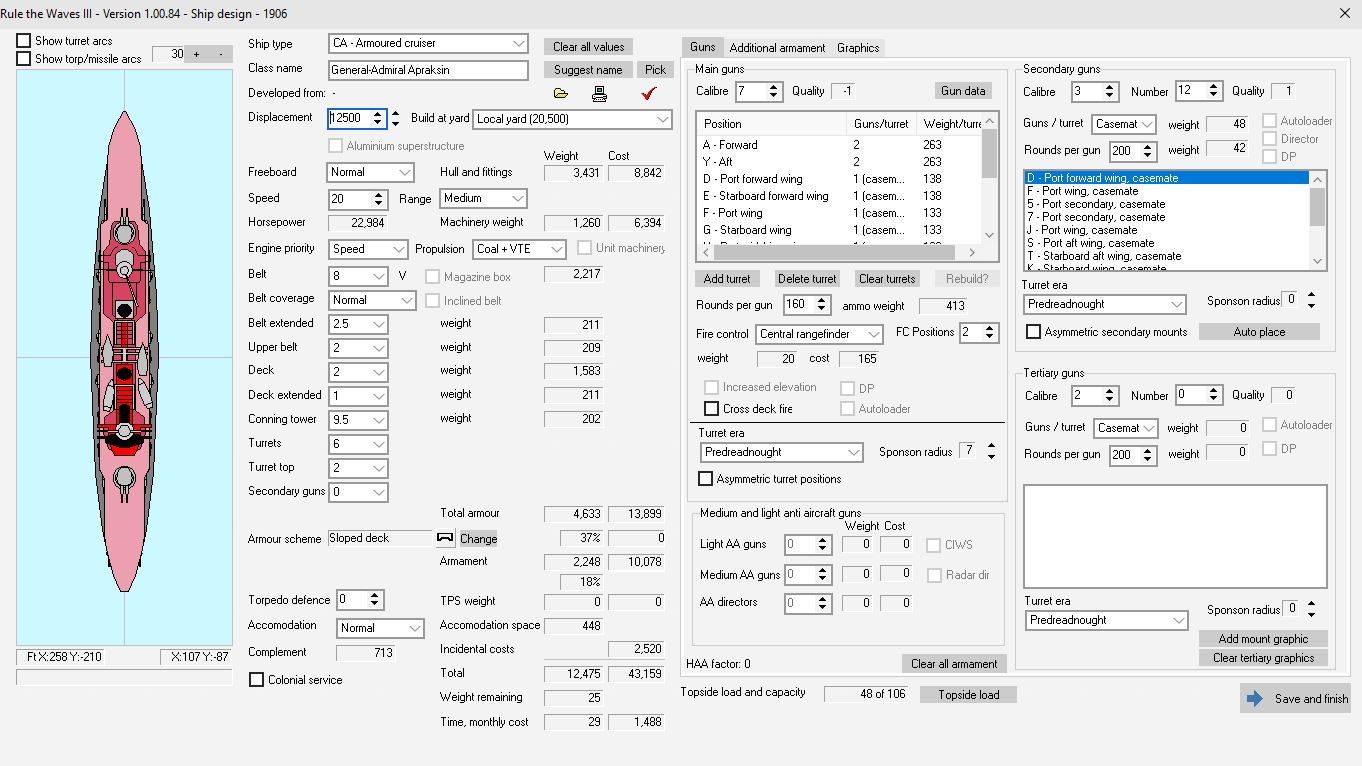Click Add mount graphic button
The image size is (1362, 766).
pyautogui.click(x=1263, y=639)
